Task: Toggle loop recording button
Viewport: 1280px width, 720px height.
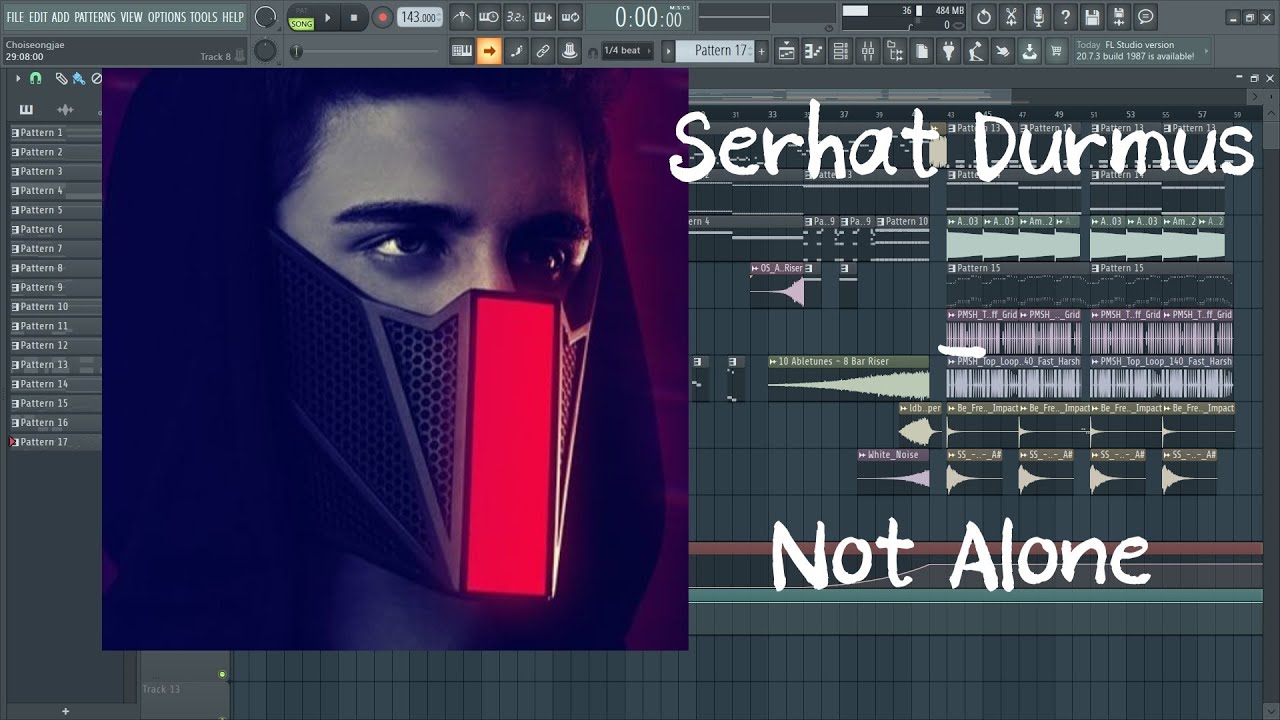Action: click(x=569, y=17)
